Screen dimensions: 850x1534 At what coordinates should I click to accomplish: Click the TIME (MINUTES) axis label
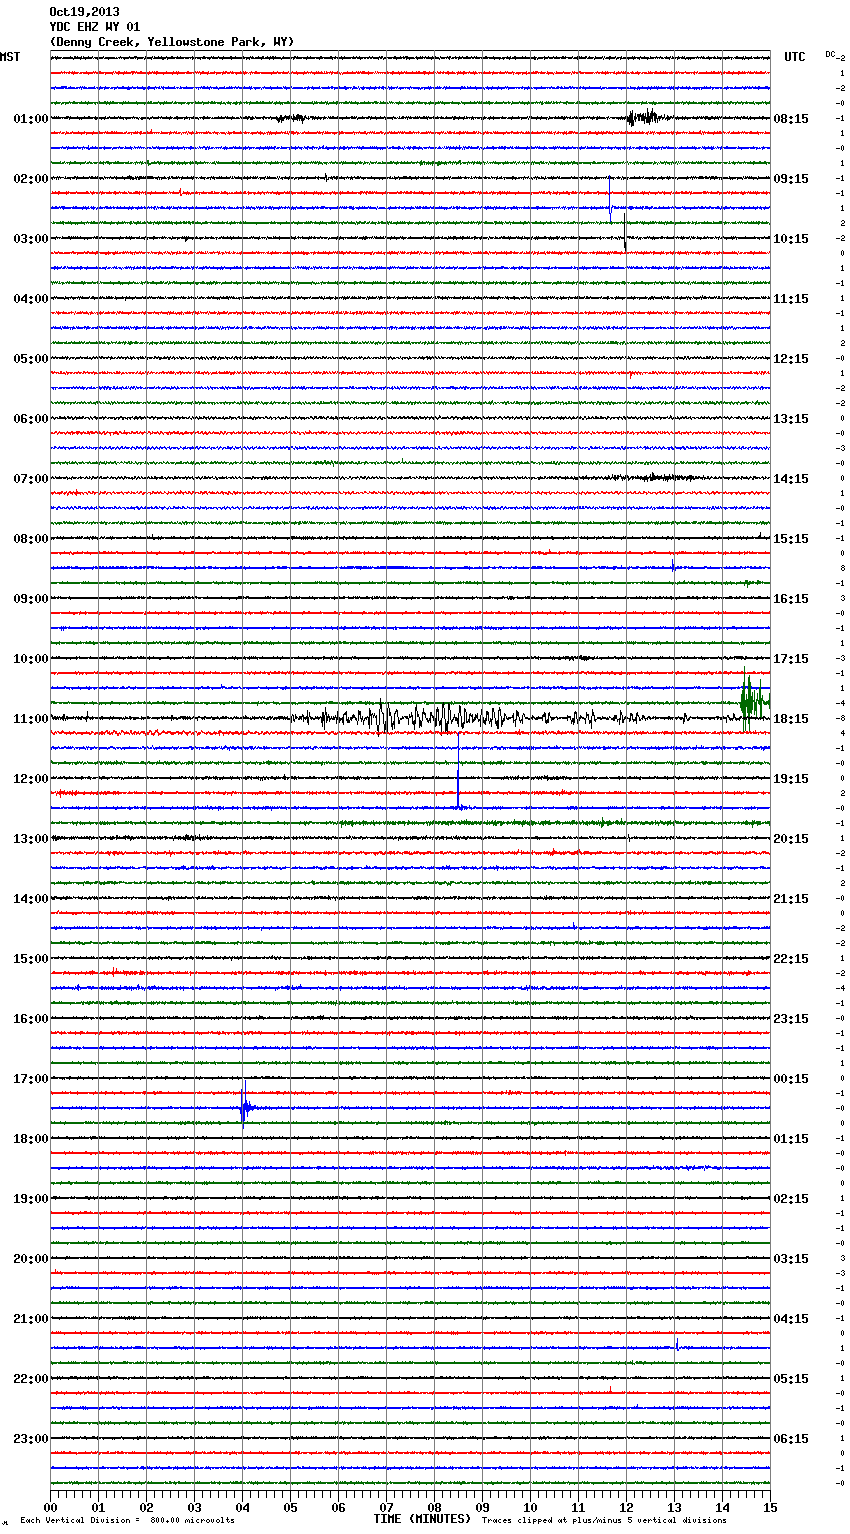(x=422, y=1519)
